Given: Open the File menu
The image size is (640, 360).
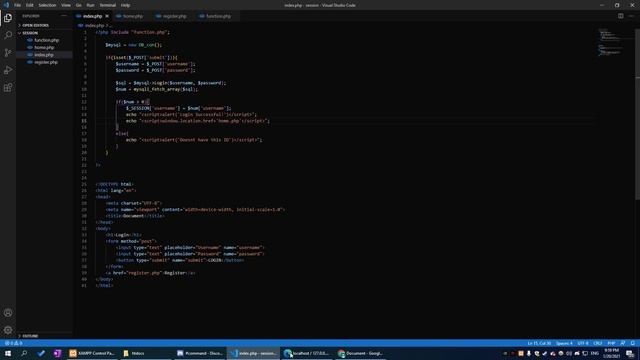Looking at the screenshot, I should pyautogui.click(x=18, y=5).
